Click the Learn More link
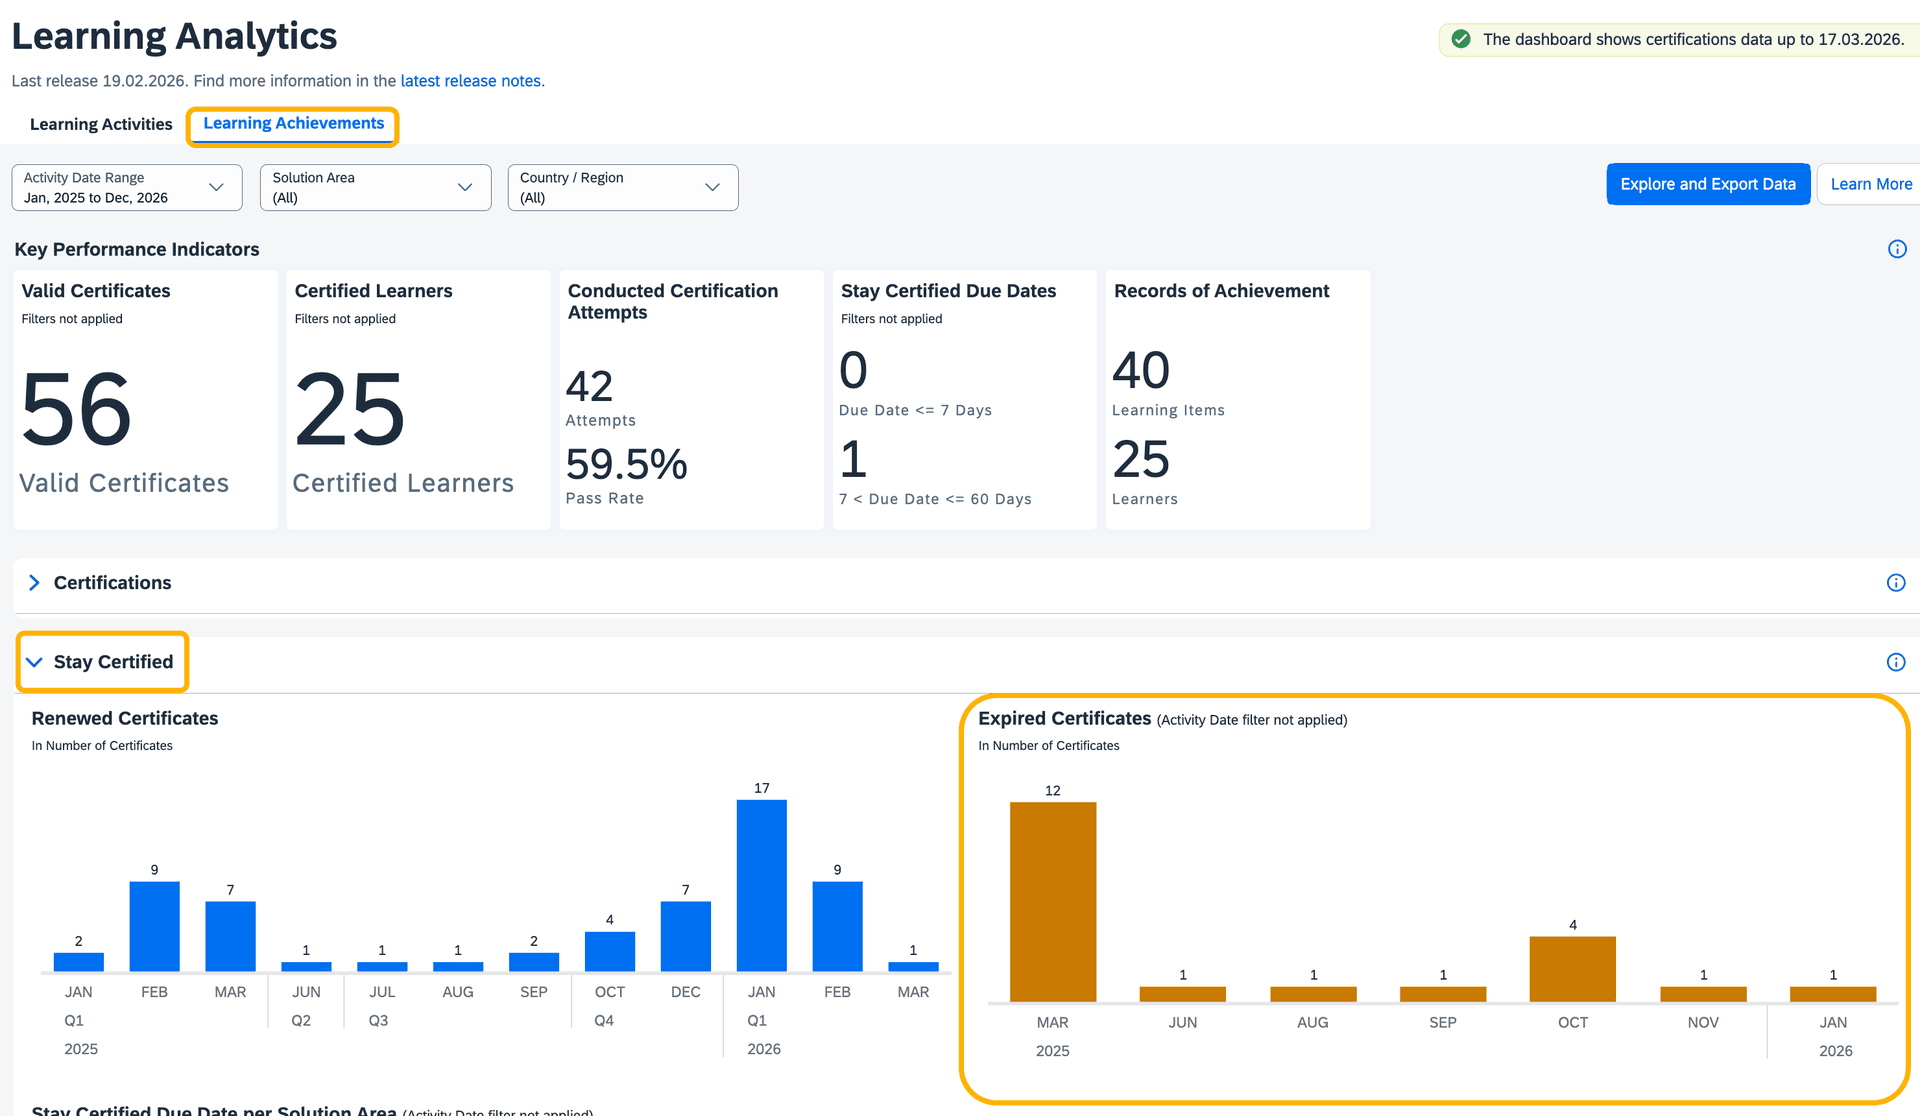The image size is (1920, 1116). [x=1871, y=184]
